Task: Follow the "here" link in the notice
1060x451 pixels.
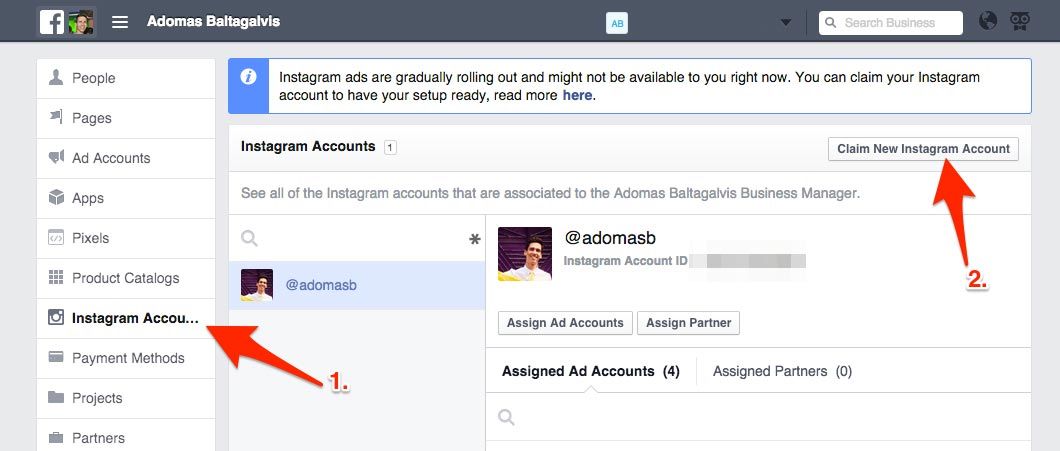Action: (x=577, y=96)
